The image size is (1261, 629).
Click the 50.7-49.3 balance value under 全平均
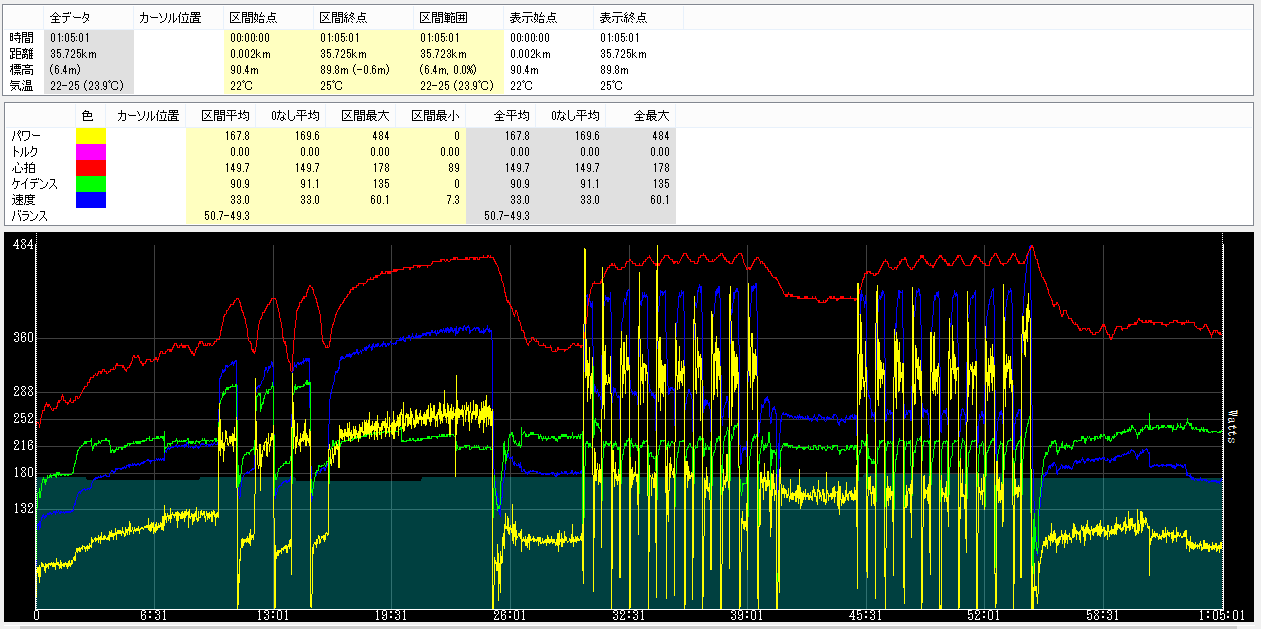[506, 216]
